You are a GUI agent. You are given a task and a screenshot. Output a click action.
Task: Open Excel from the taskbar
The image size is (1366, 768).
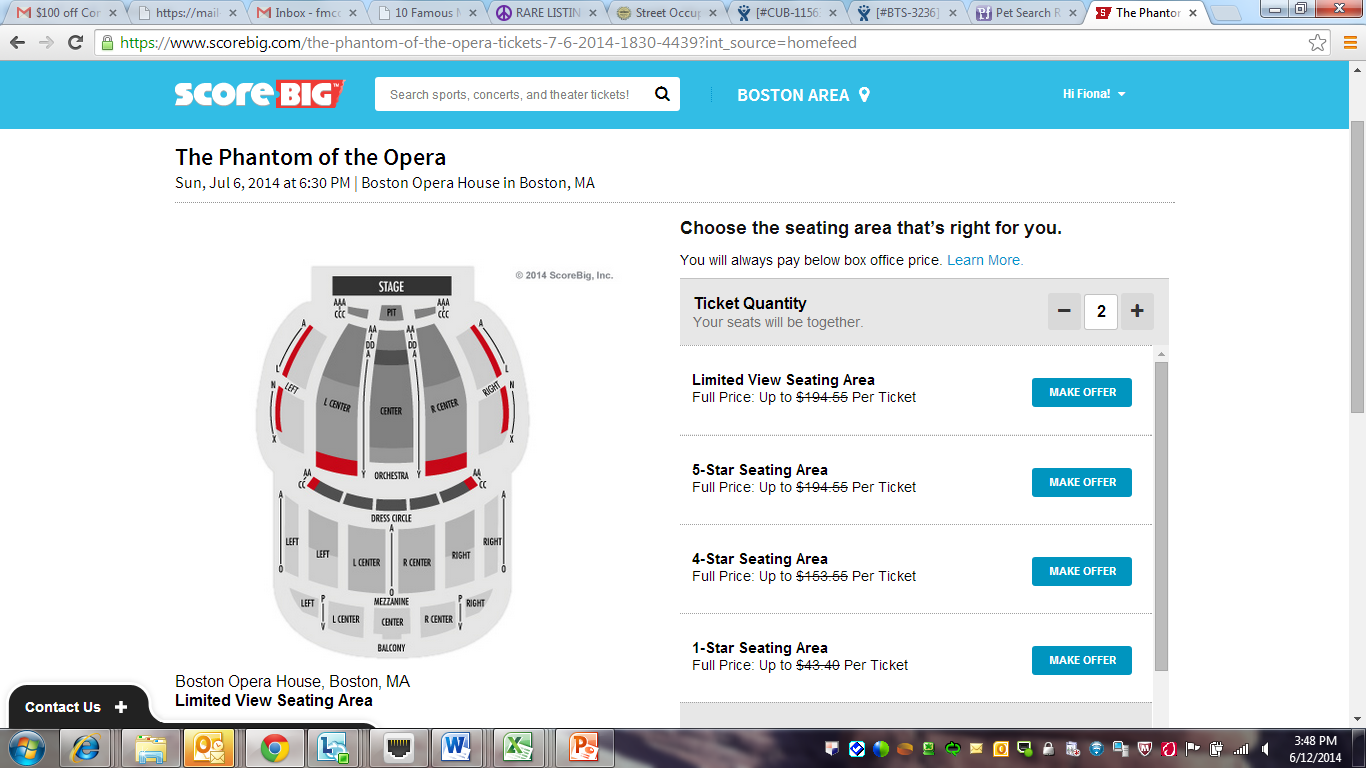pyautogui.click(x=516, y=747)
